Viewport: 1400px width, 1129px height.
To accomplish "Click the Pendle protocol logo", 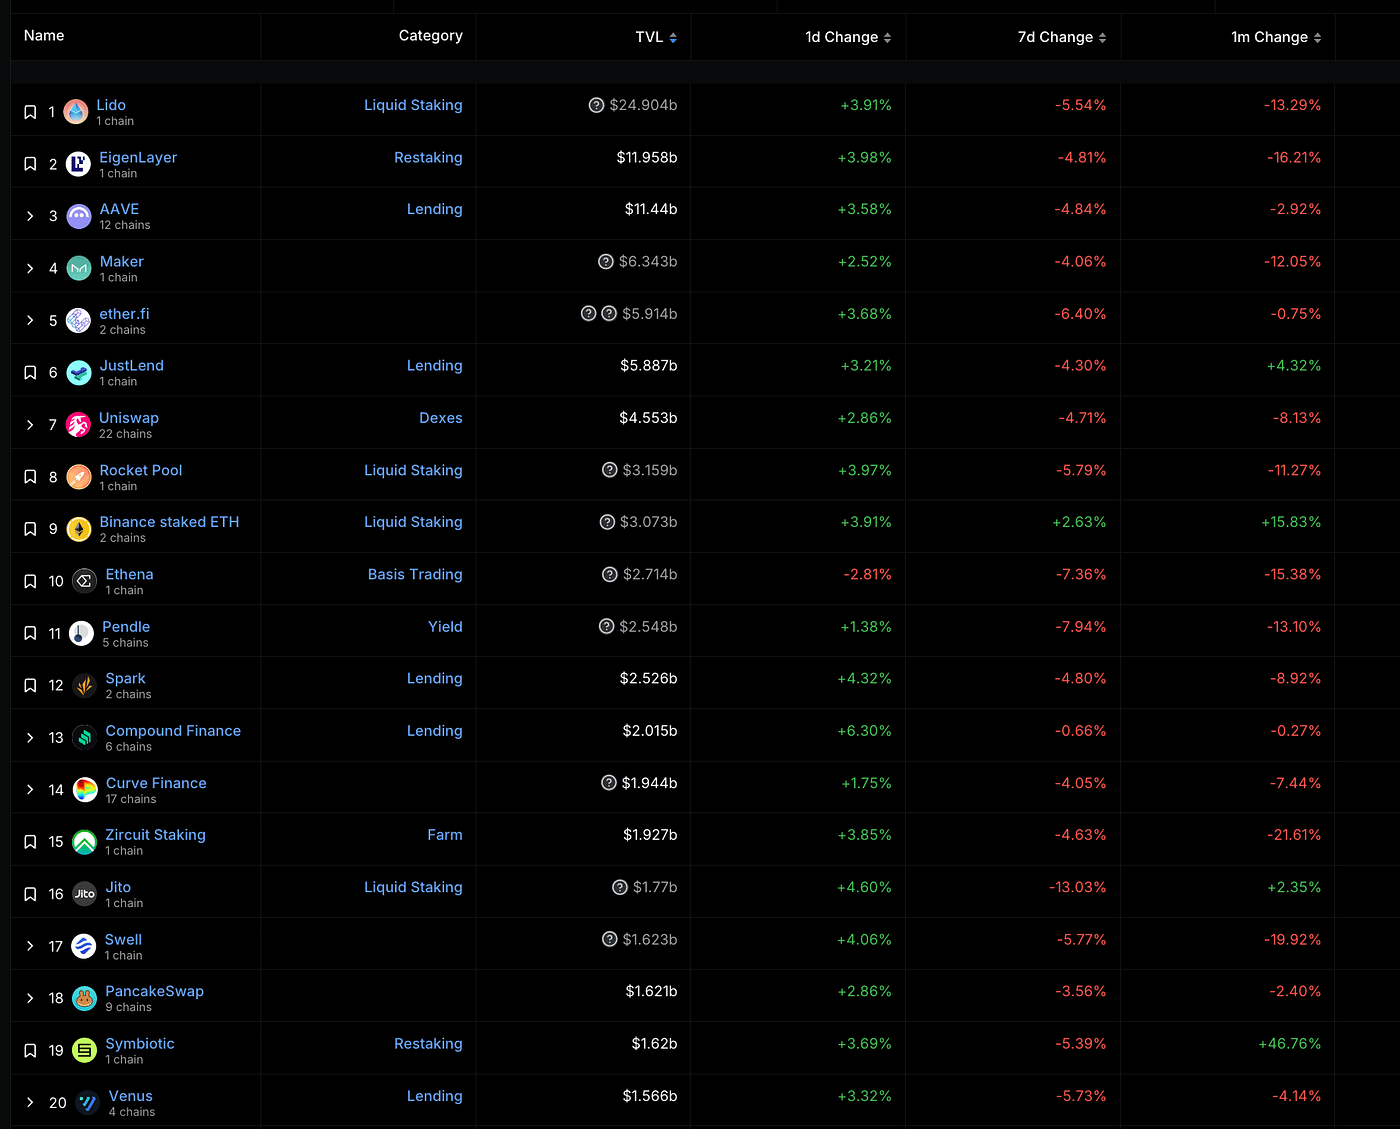I will 81,633.
